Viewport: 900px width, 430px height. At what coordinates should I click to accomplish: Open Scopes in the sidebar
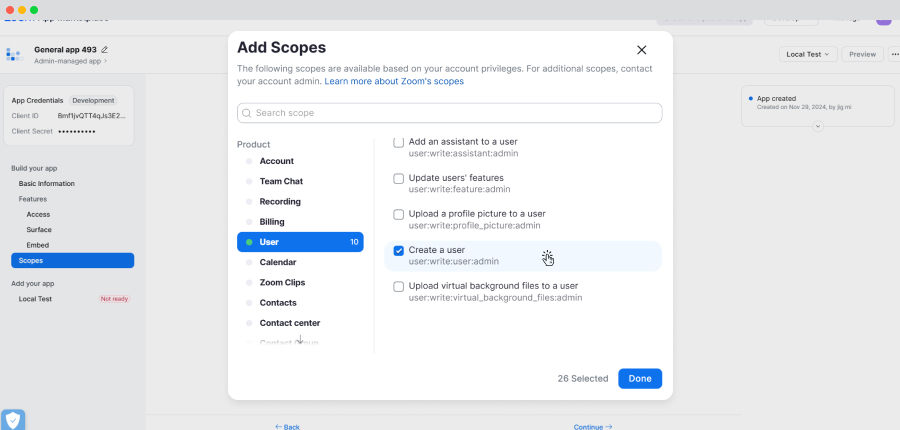coord(72,261)
